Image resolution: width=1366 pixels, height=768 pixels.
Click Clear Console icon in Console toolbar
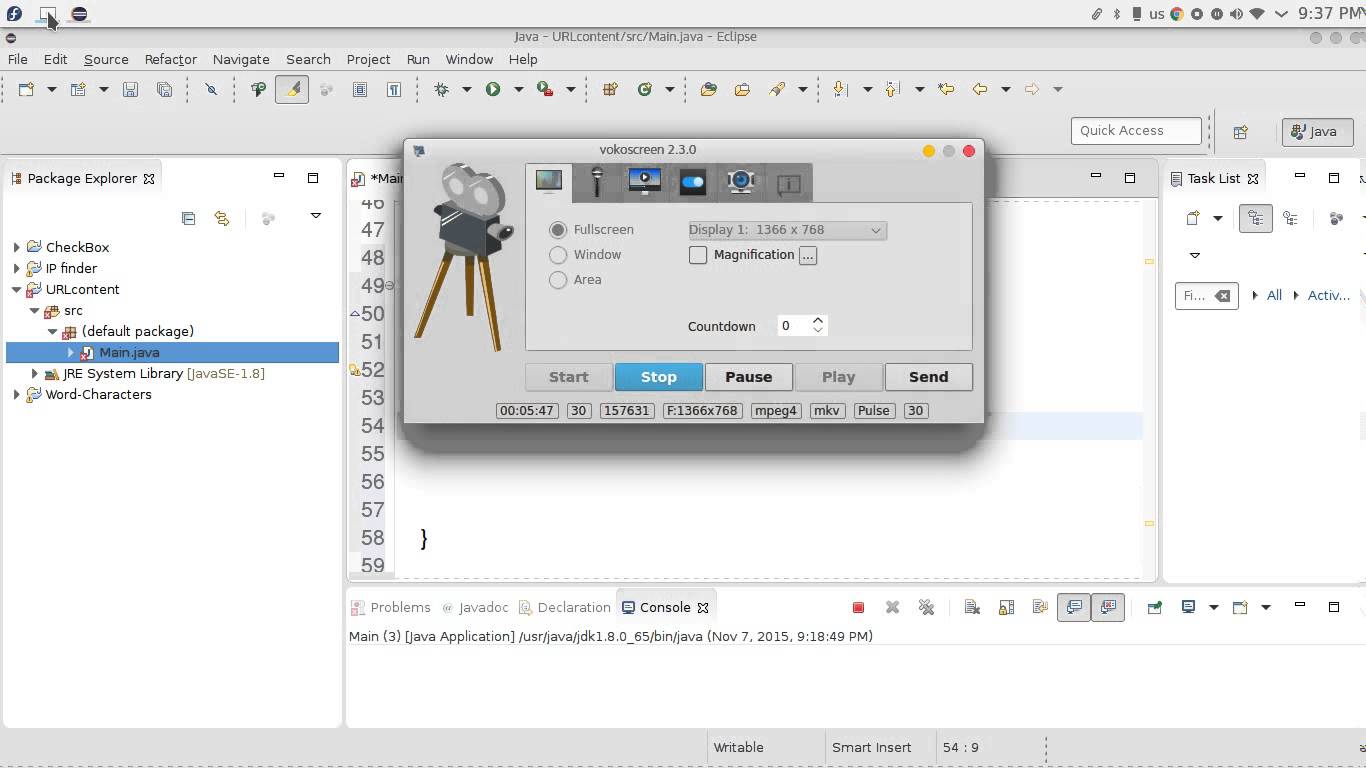pyautogui.click(x=972, y=607)
